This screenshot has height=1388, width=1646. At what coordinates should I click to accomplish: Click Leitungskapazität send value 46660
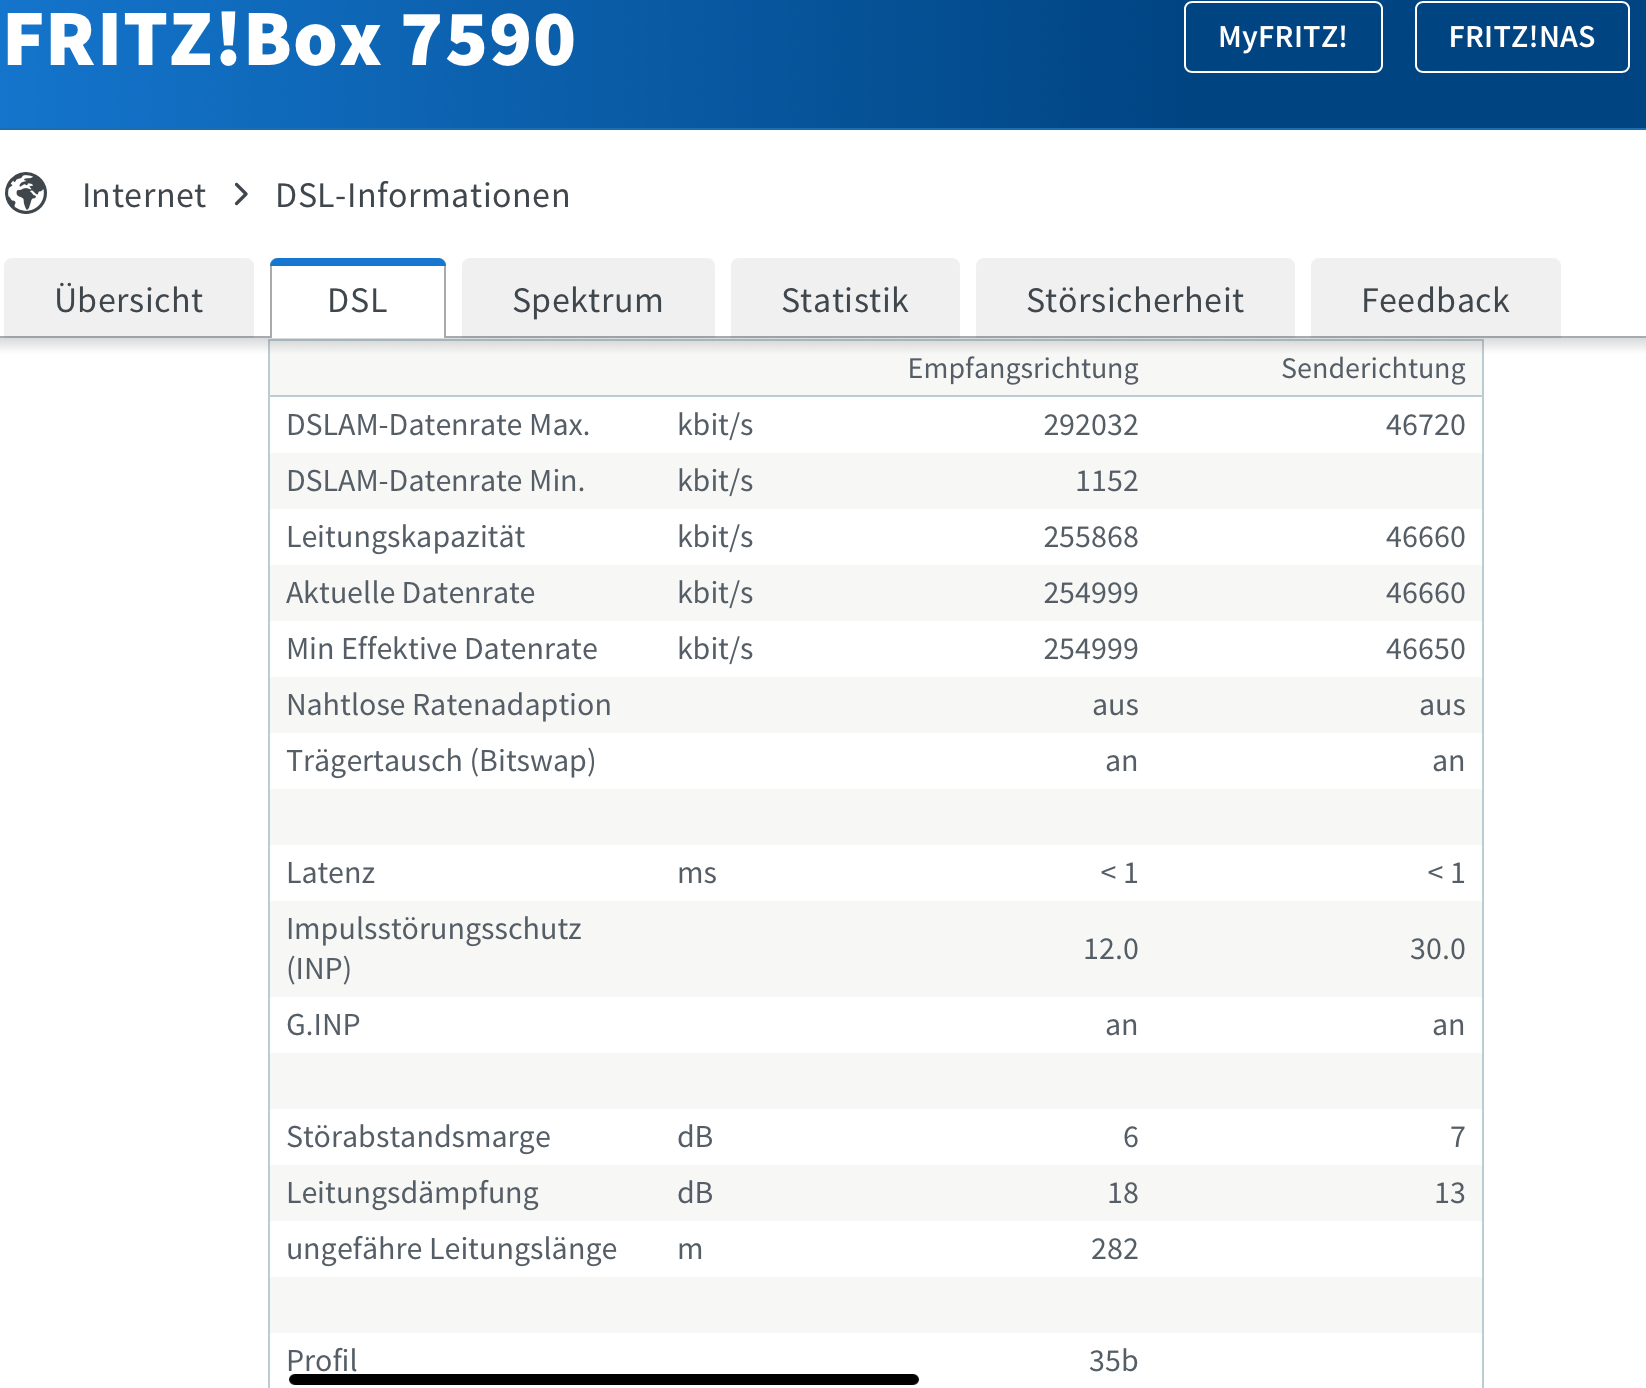point(1425,537)
